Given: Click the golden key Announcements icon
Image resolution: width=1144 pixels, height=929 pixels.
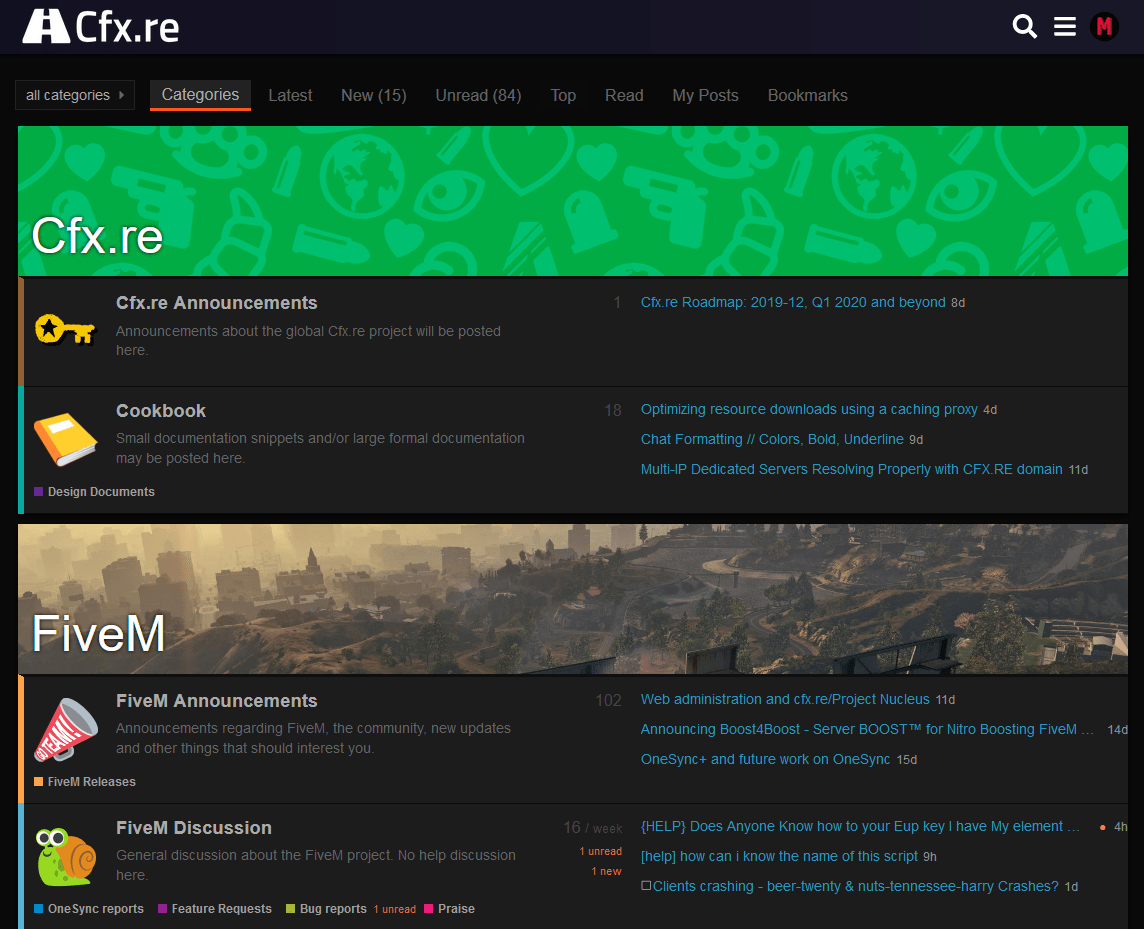Looking at the screenshot, I should 66,330.
